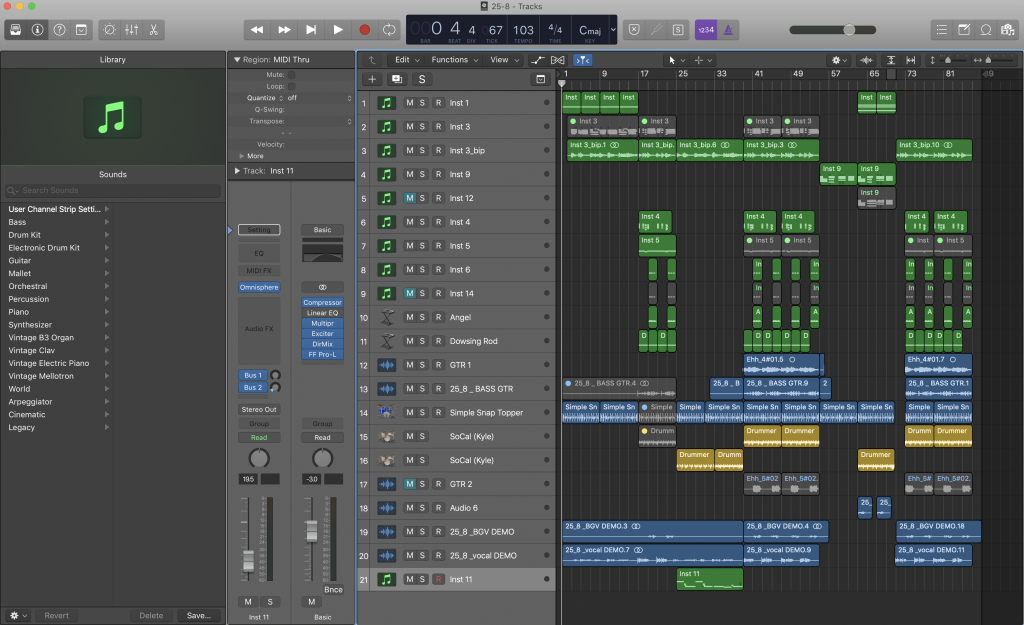The width and height of the screenshot is (1024, 625).
Task: Open the Omnisphere instrument plugin
Action: (259, 288)
